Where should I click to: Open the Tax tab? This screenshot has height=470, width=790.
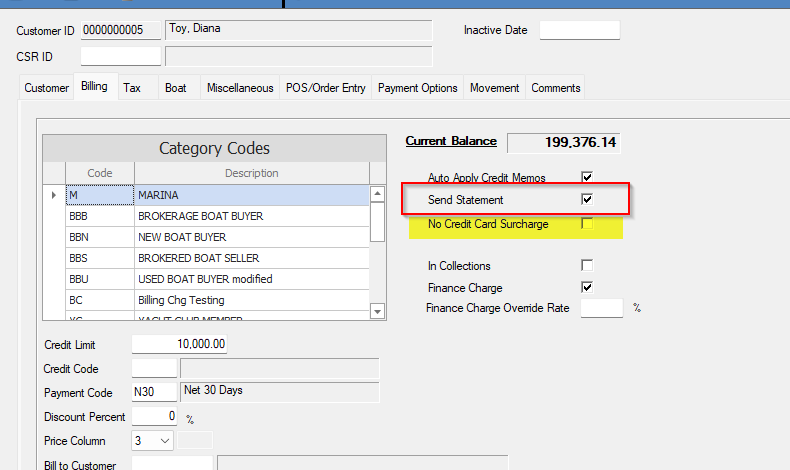132,88
